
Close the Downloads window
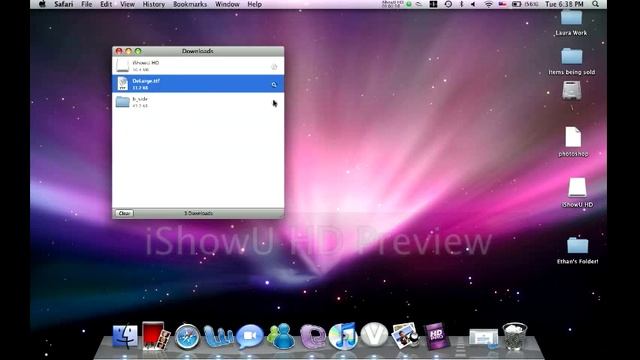pyautogui.click(x=119, y=51)
